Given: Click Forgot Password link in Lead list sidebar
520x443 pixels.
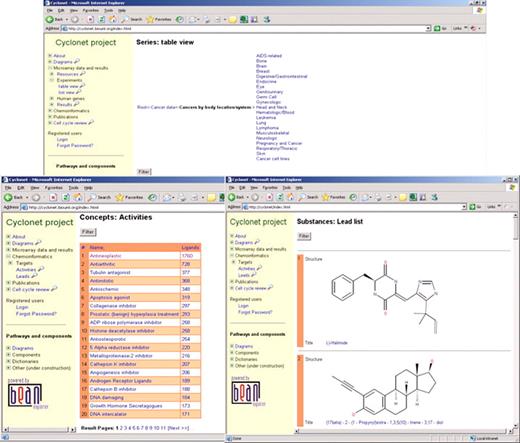Looking at the screenshot, I should [255, 312].
